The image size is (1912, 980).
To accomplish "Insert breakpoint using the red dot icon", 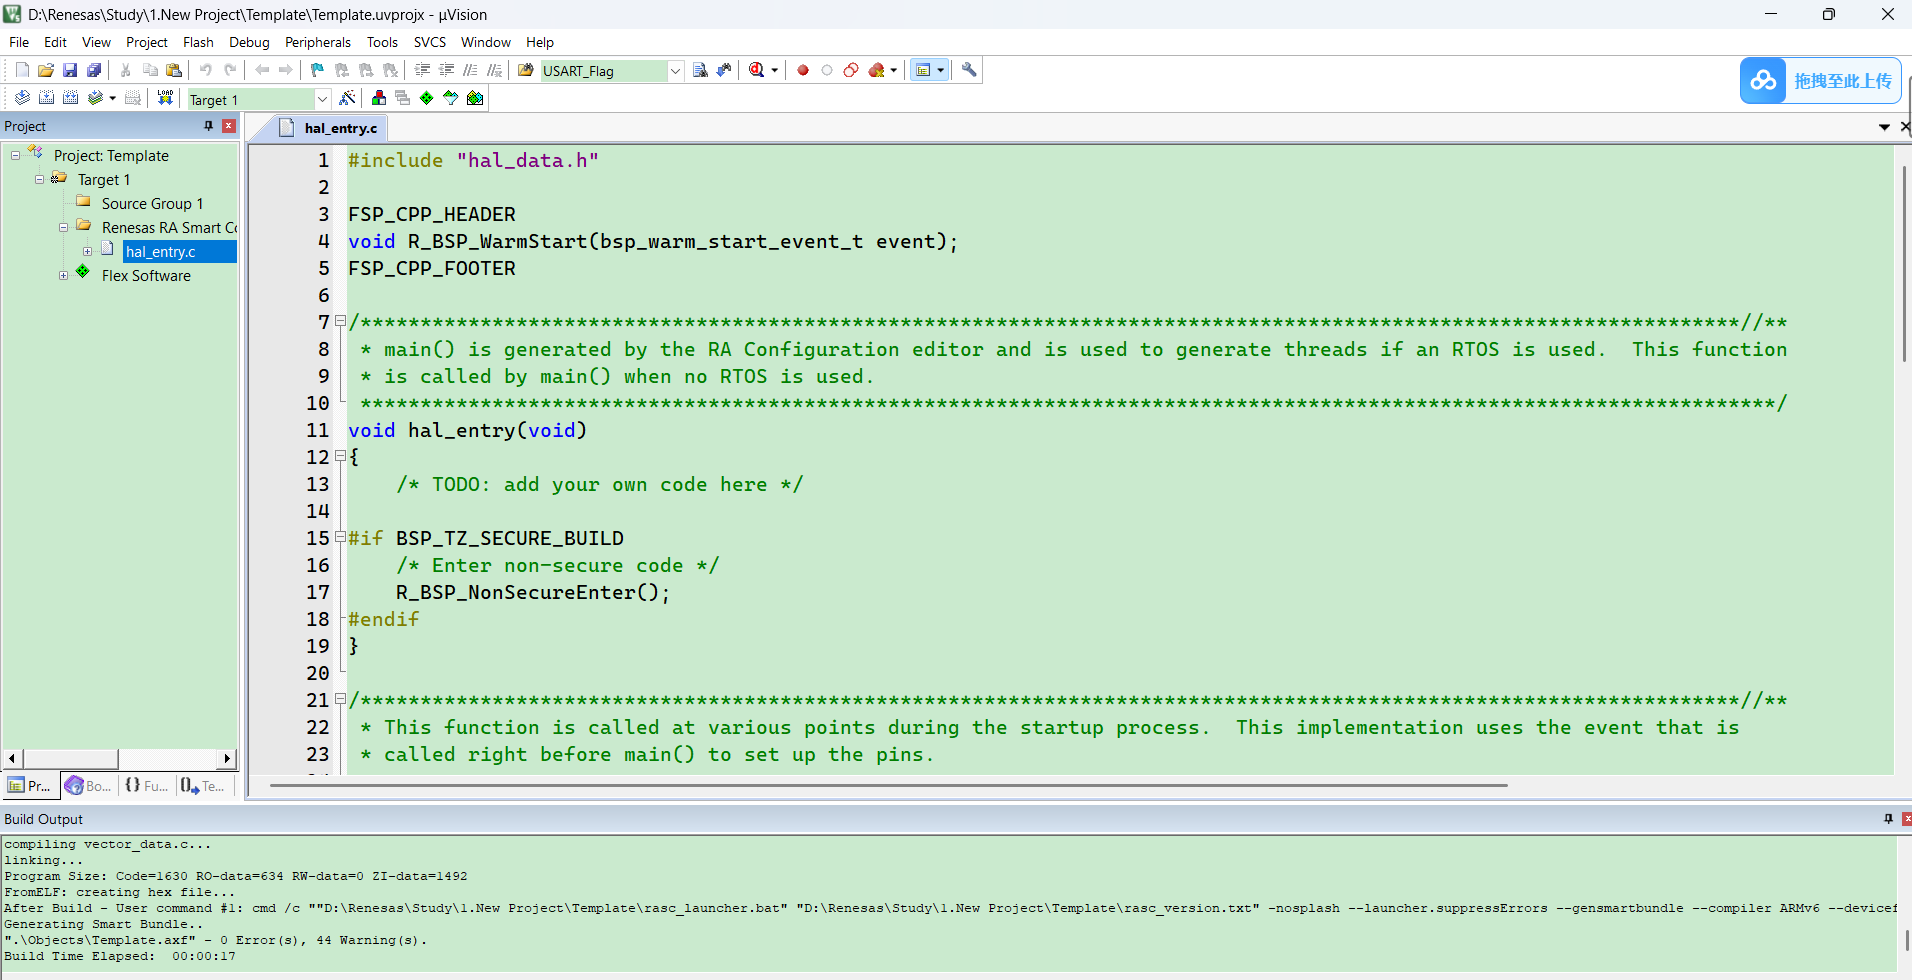I will point(802,70).
